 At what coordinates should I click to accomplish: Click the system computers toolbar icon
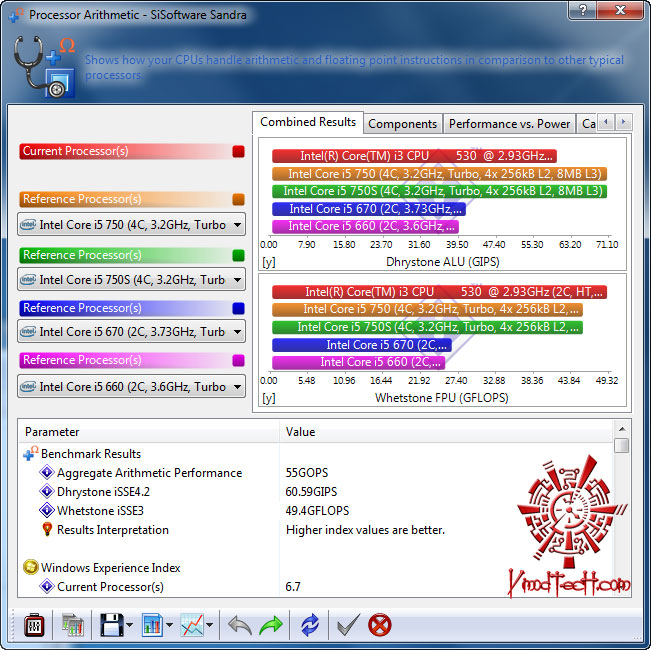(72, 625)
